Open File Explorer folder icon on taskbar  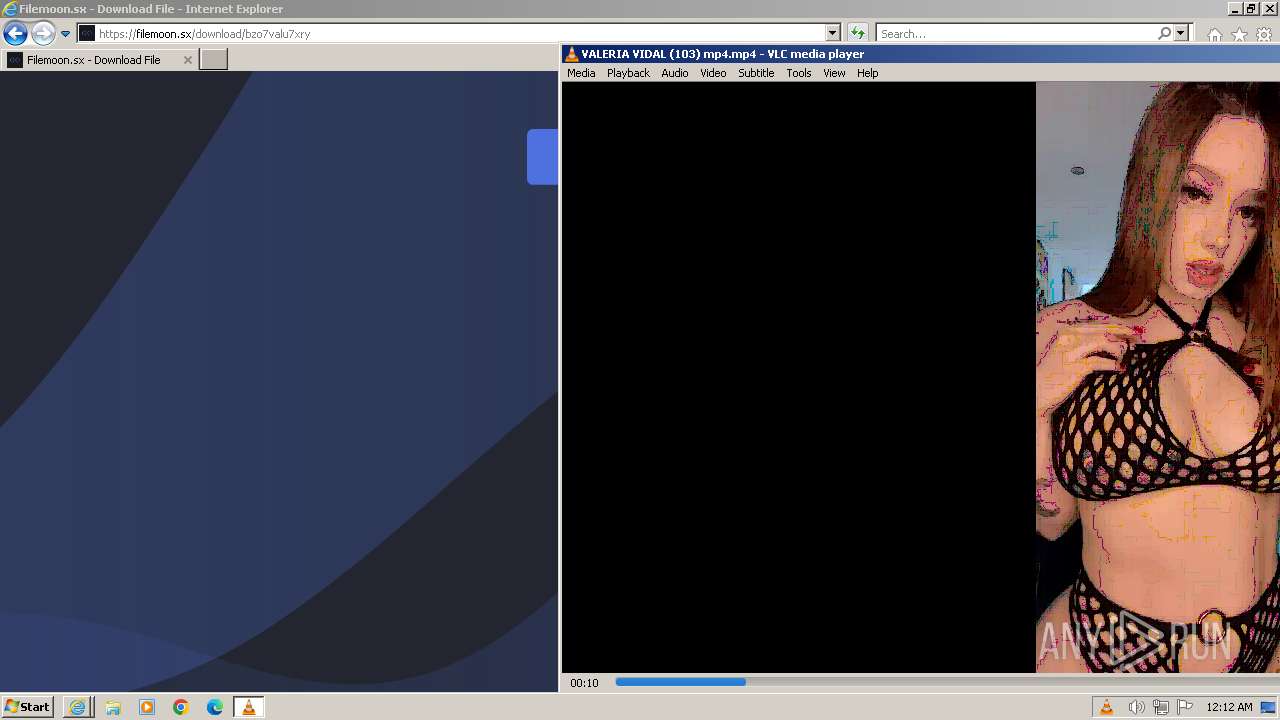coord(113,707)
